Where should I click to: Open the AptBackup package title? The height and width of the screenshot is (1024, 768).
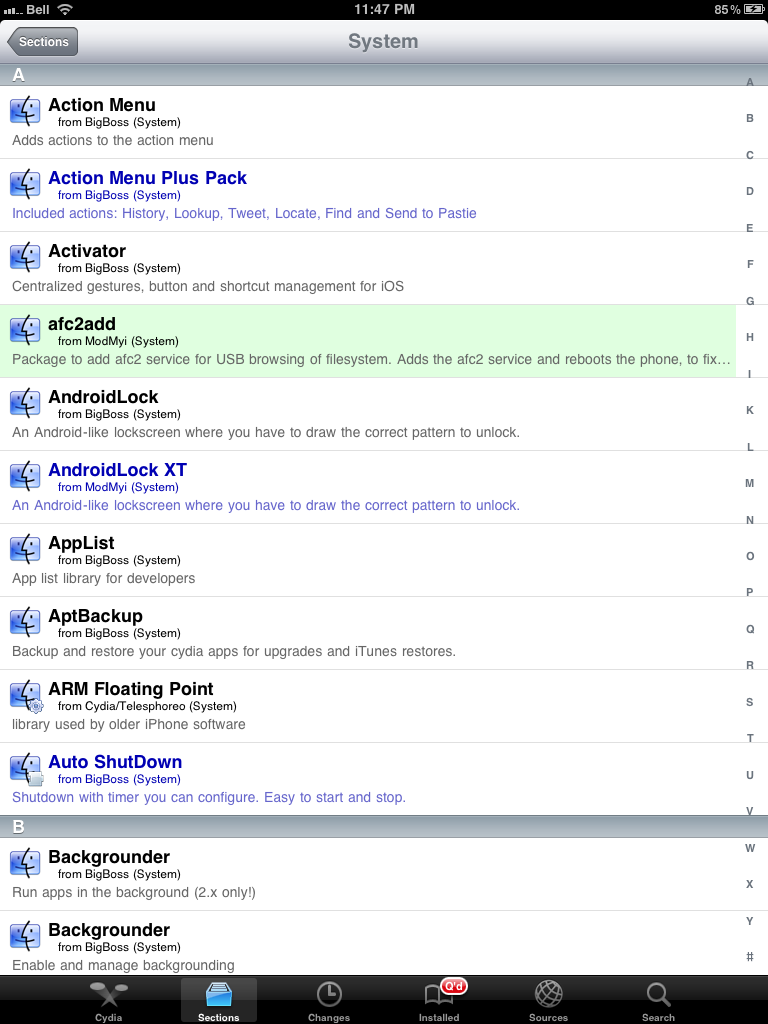pos(95,616)
